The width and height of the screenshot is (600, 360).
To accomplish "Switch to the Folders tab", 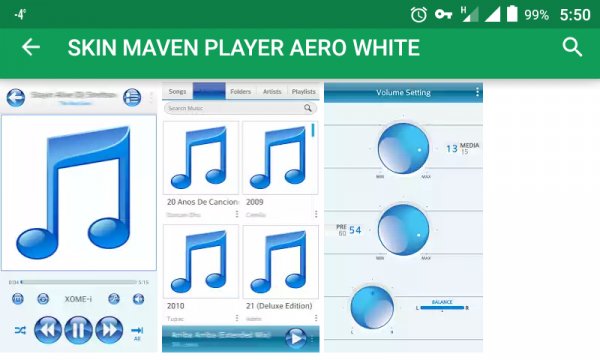I will coord(241,91).
